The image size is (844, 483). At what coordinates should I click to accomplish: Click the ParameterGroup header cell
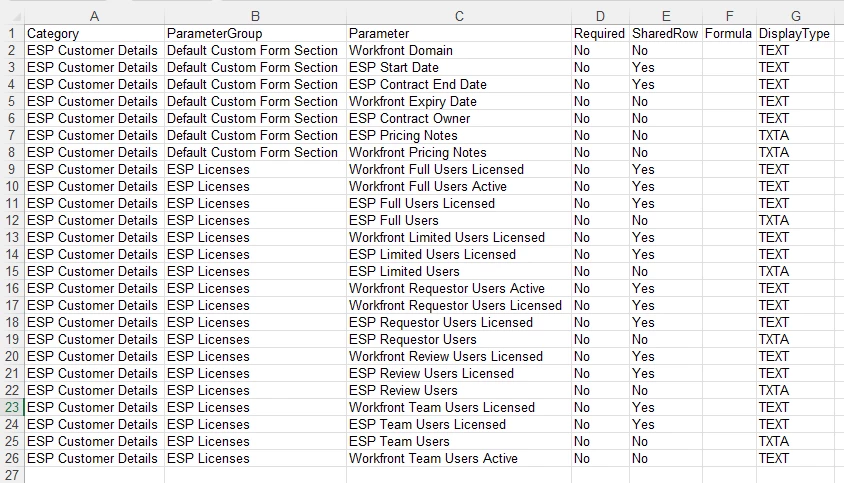[255, 33]
